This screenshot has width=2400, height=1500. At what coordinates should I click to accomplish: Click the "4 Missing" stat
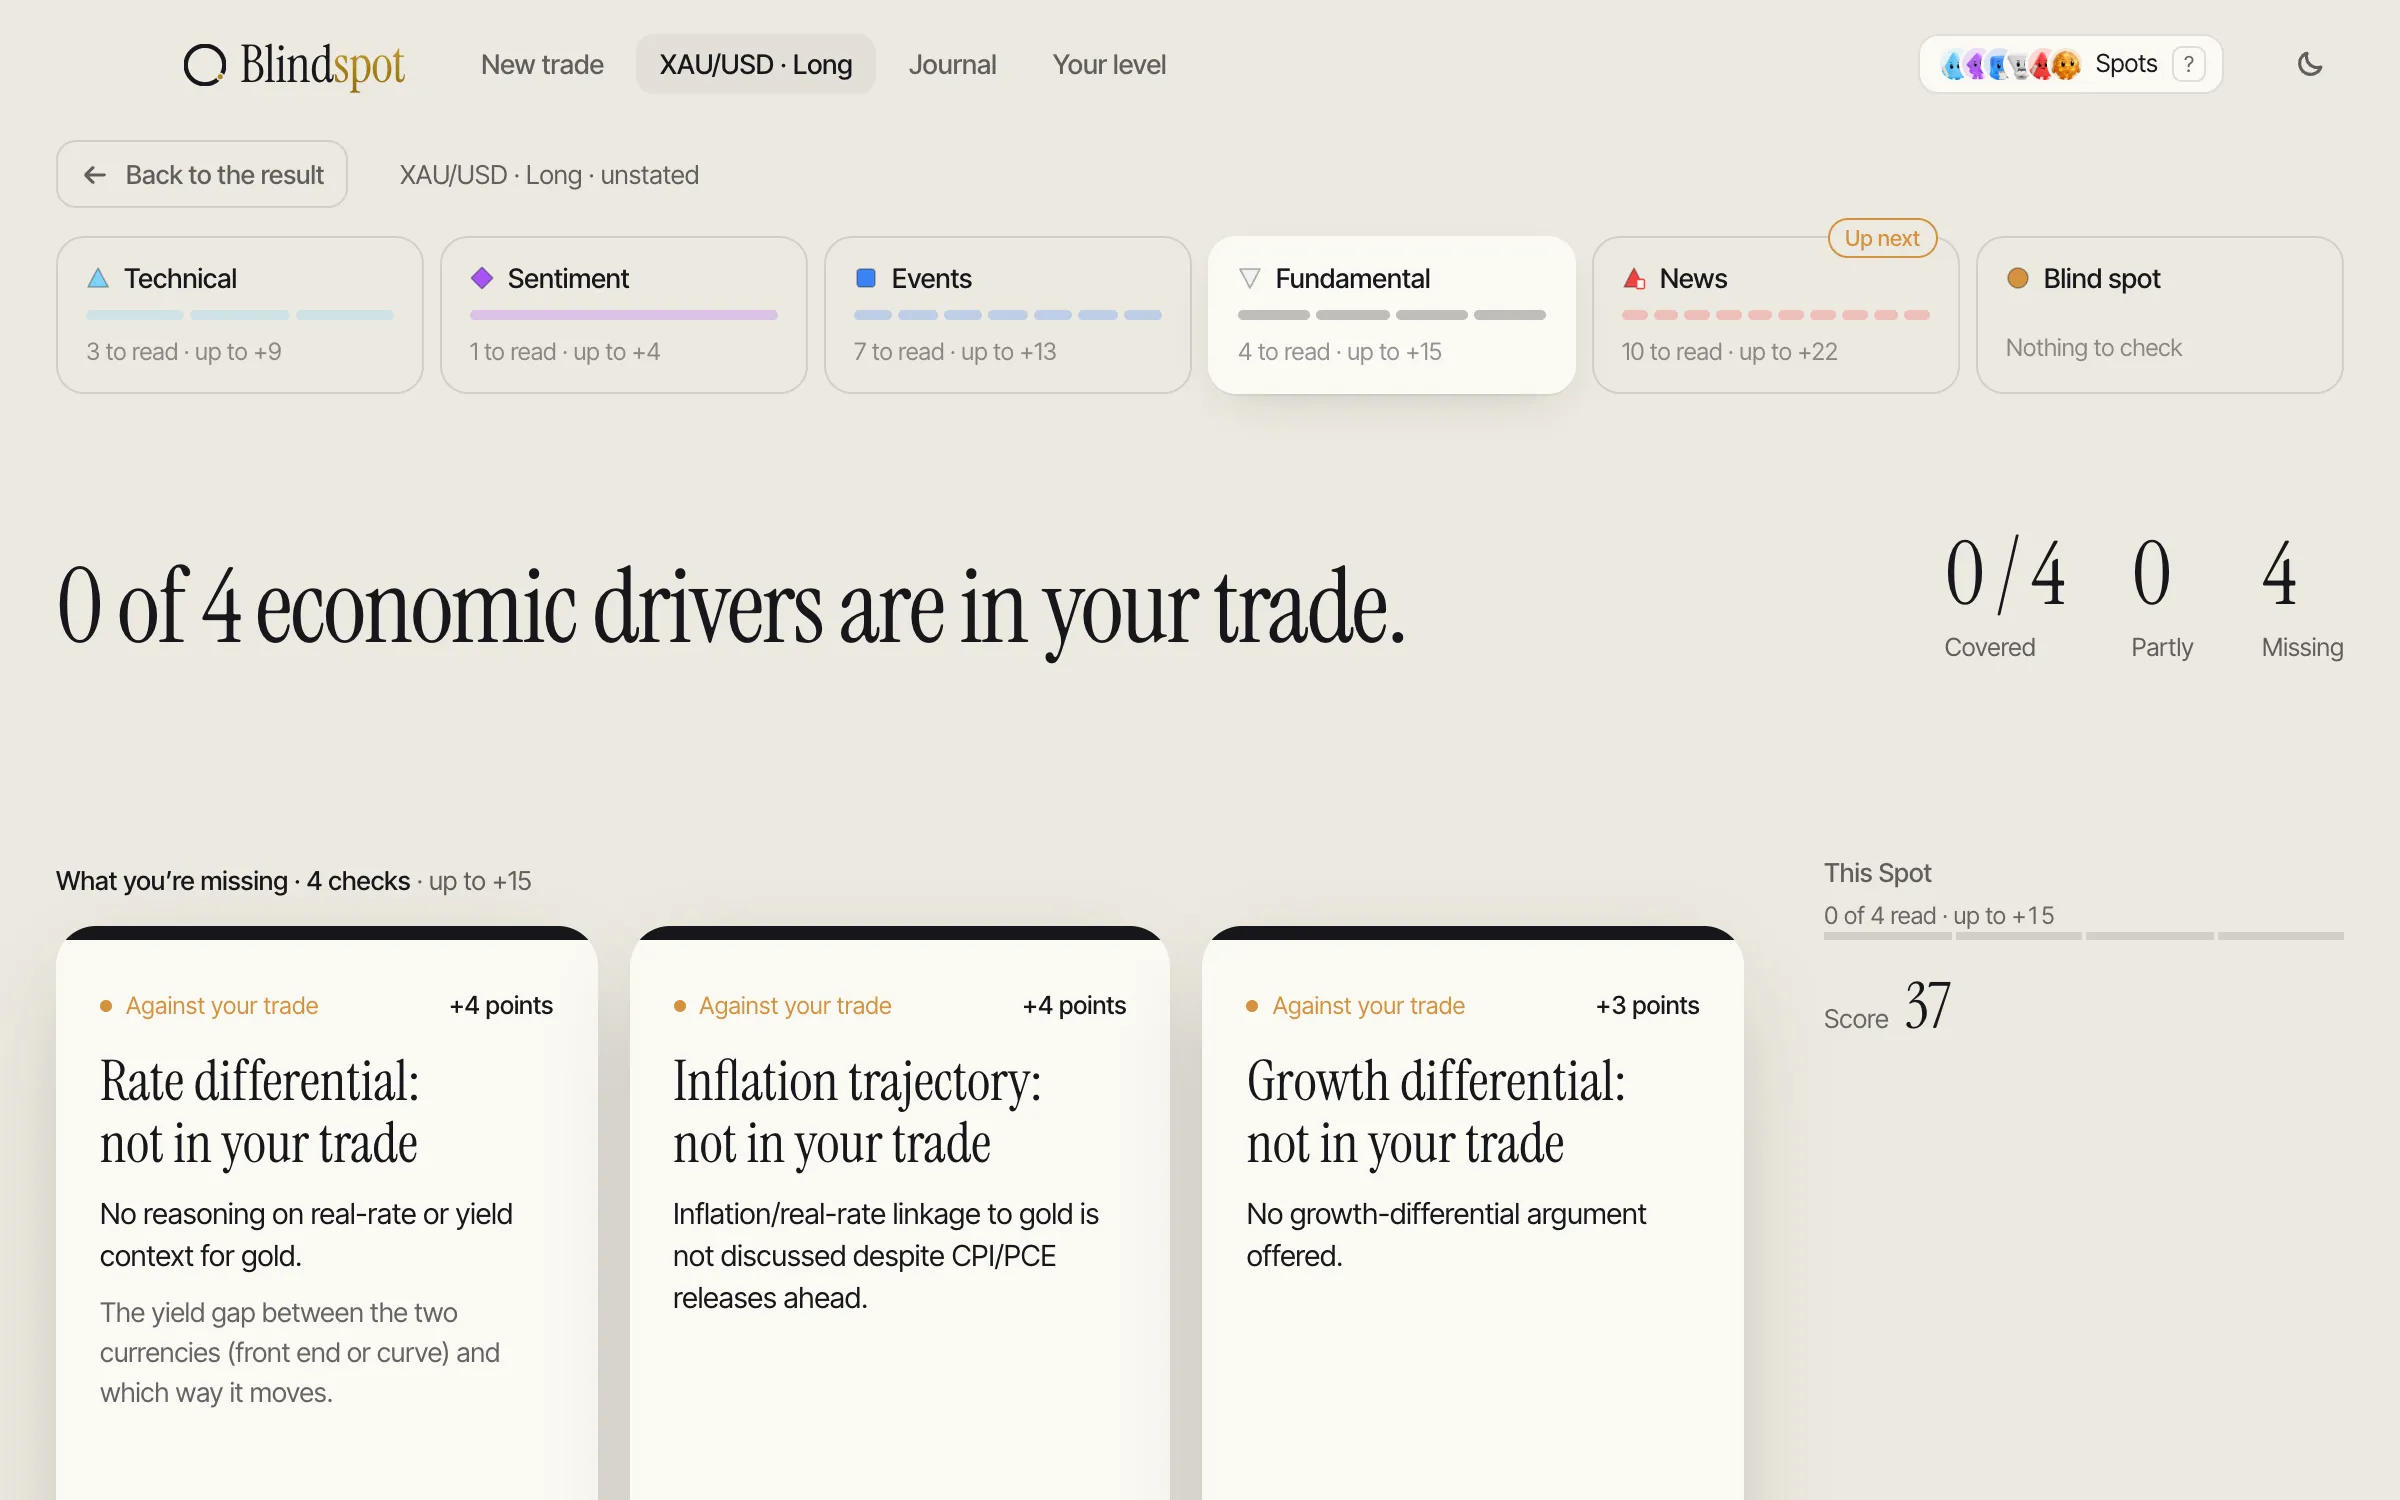(2302, 597)
